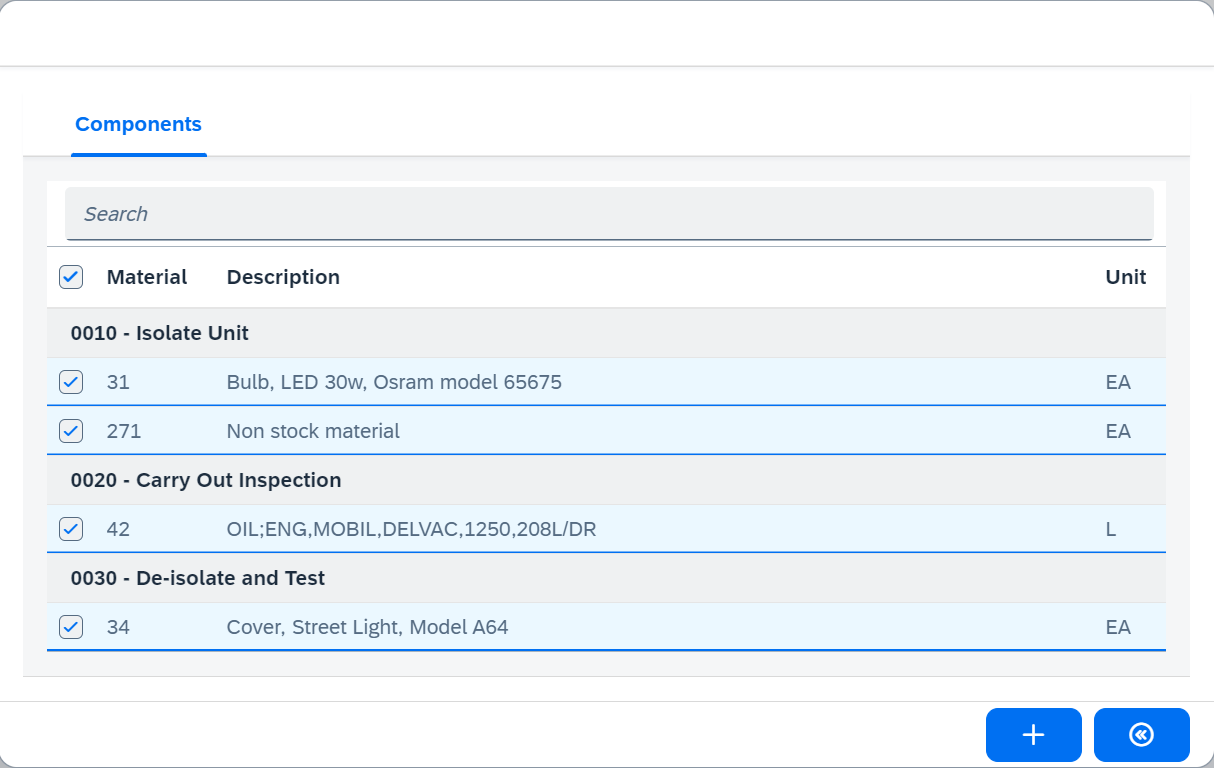Click the unit EA in Non stock material row
Screen dimensions: 1214x768
1118,431
